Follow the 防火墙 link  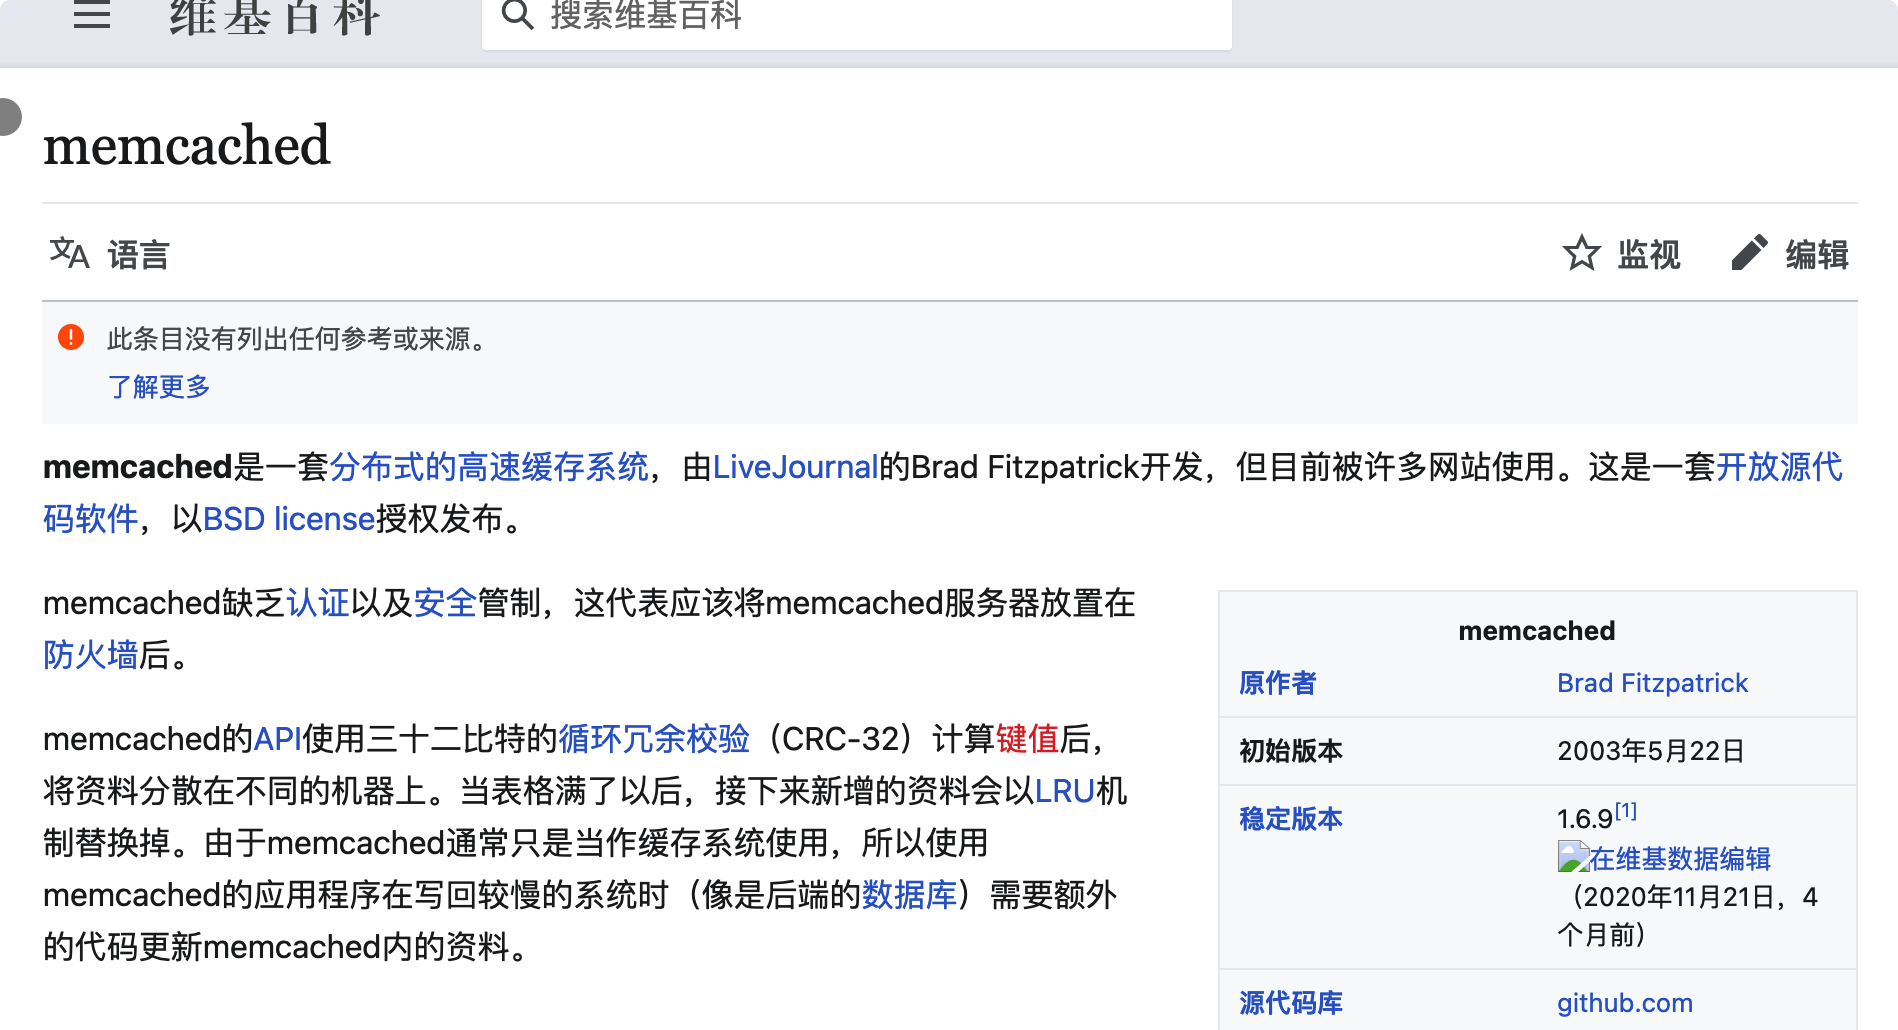coord(90,655)
